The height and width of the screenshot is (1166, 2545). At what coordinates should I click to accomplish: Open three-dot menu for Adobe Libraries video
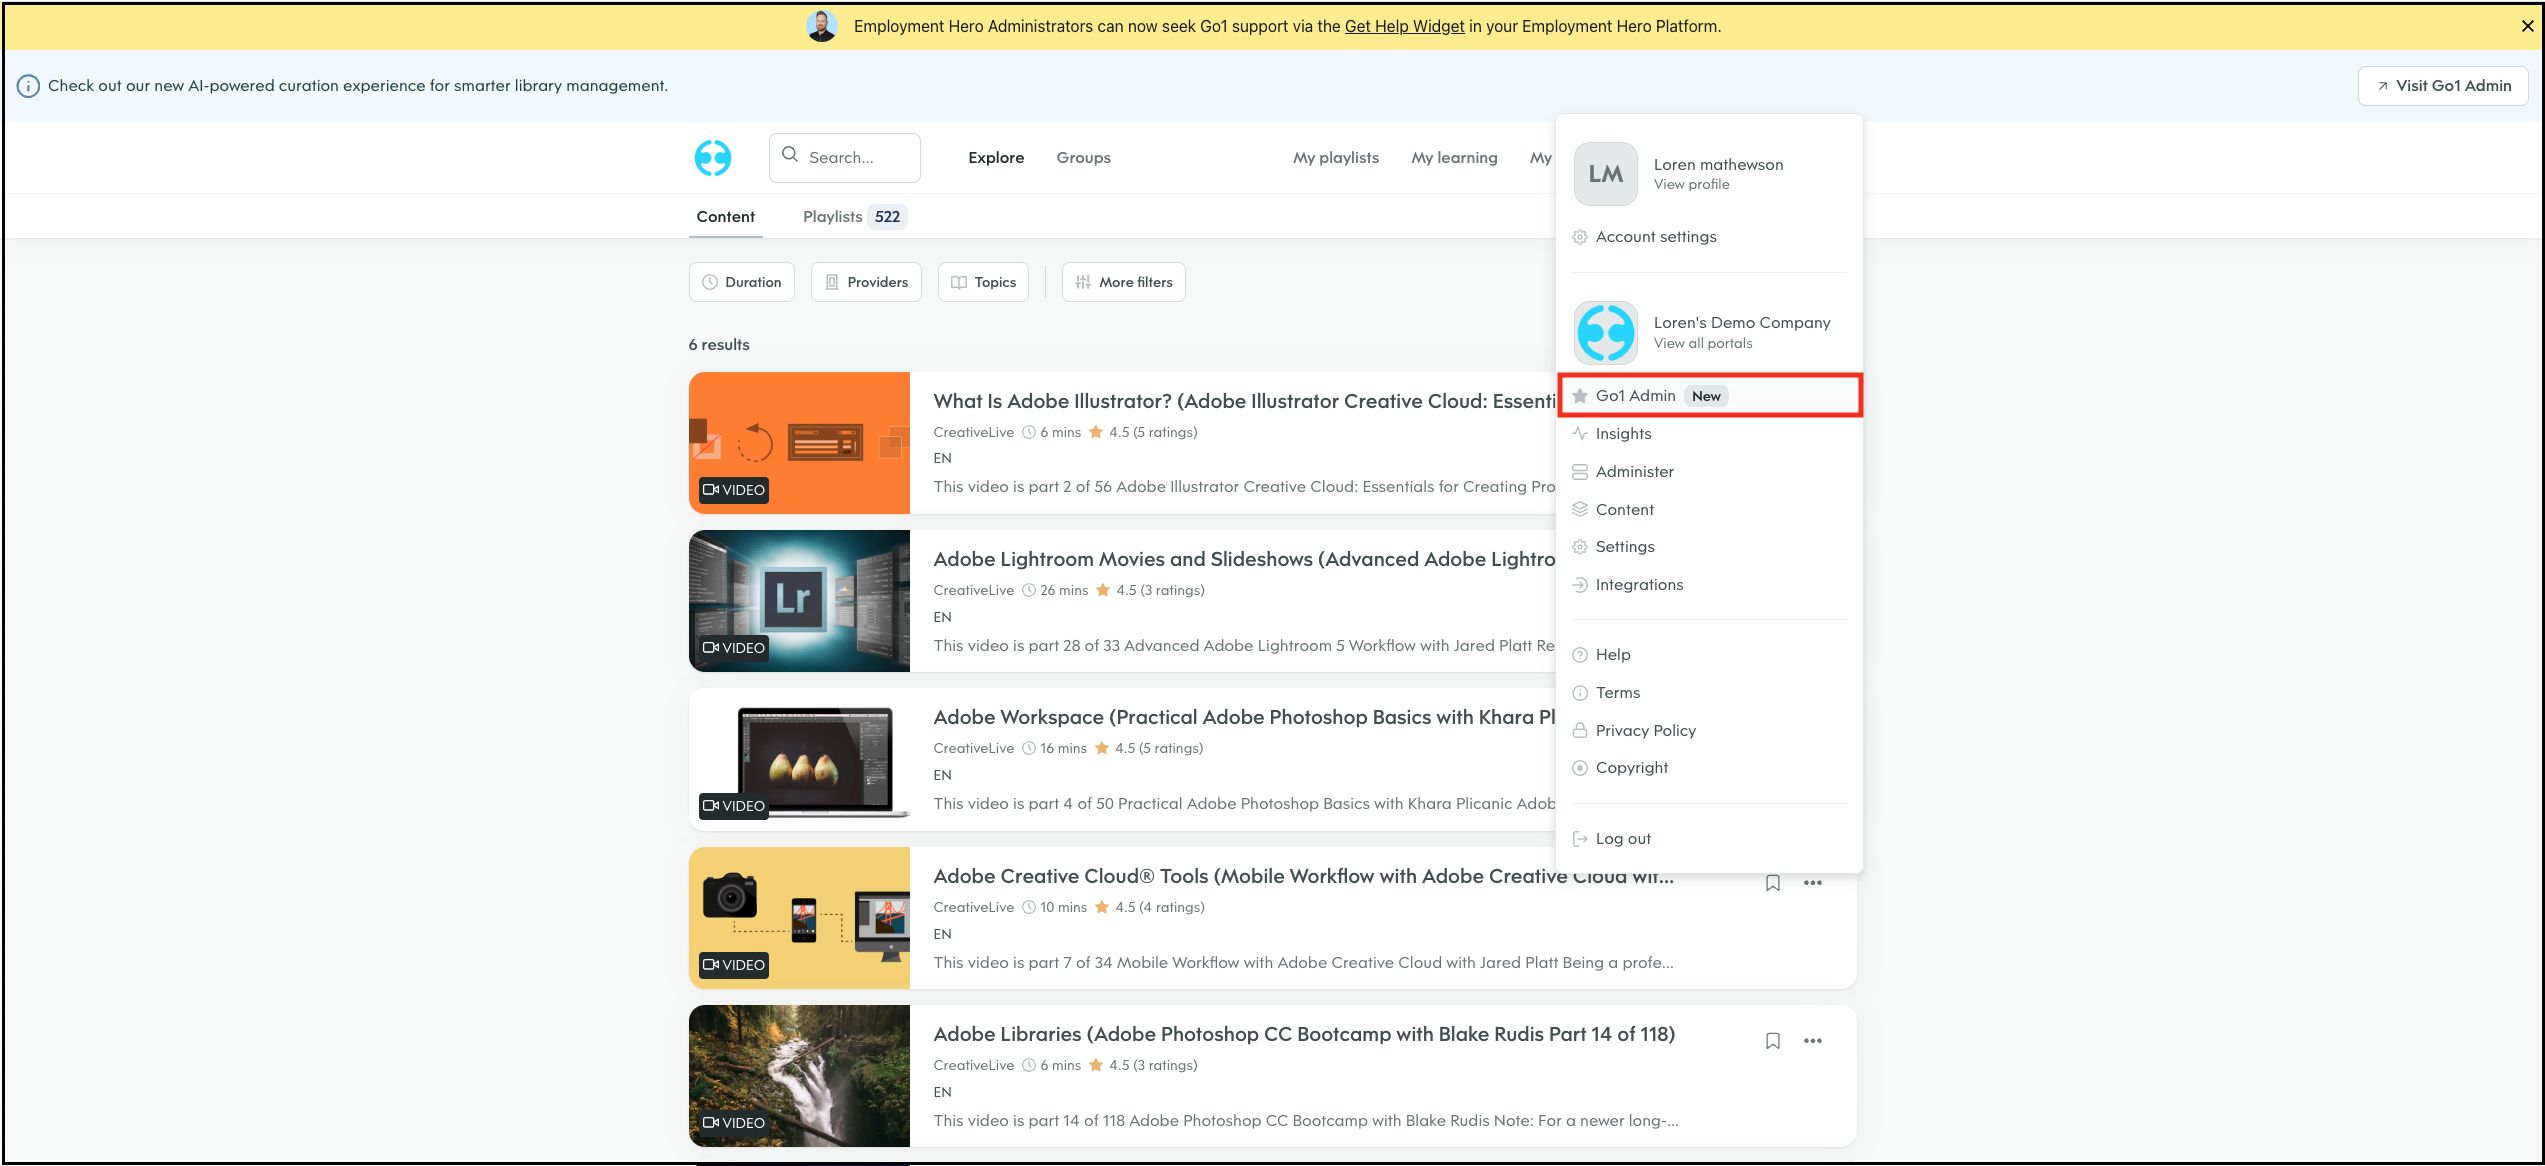[1812, 1041]
